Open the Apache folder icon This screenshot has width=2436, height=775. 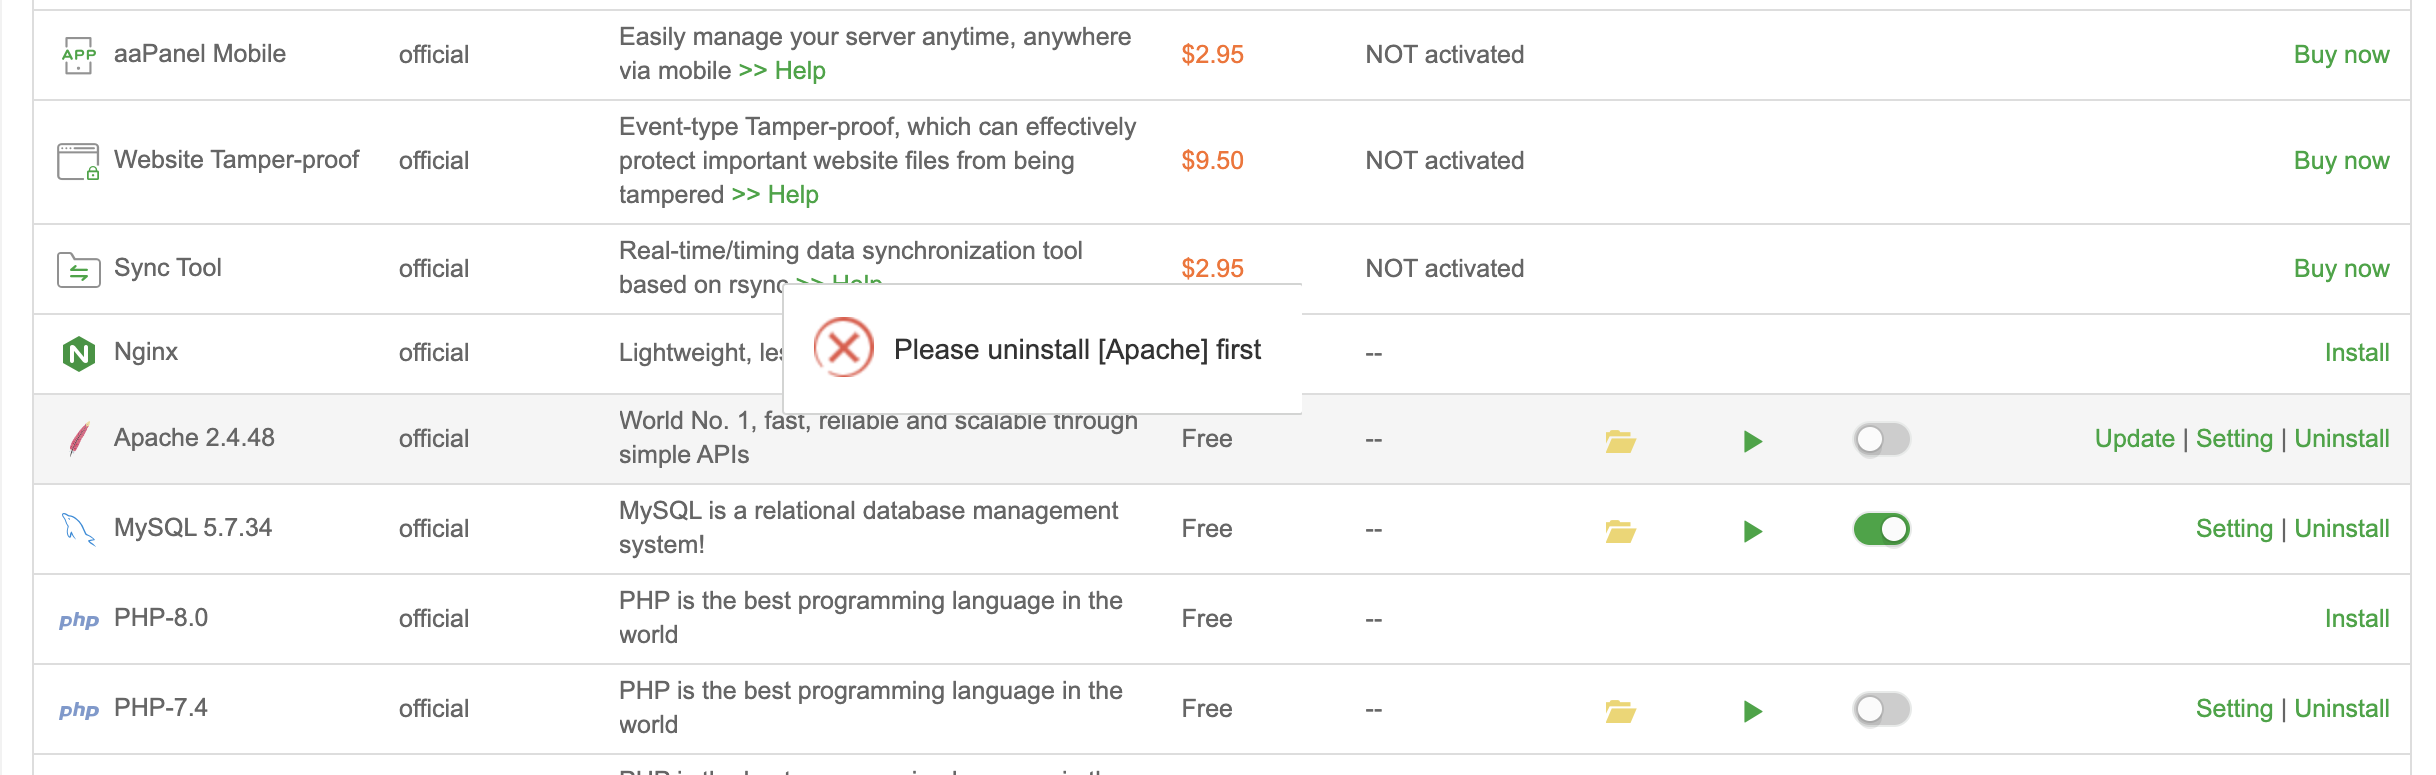tap(1620, 440)
